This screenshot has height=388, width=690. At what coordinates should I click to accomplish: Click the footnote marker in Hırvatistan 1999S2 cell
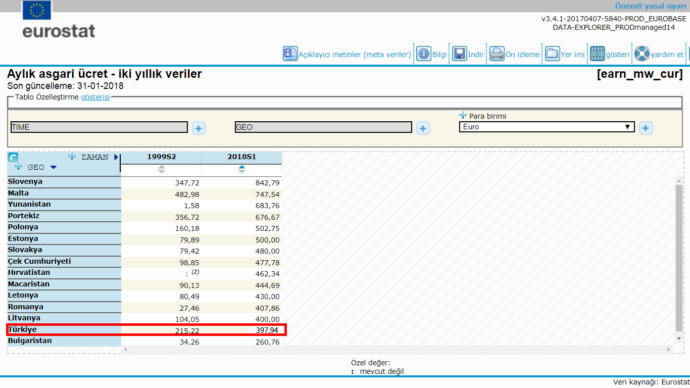pos(195,272)
